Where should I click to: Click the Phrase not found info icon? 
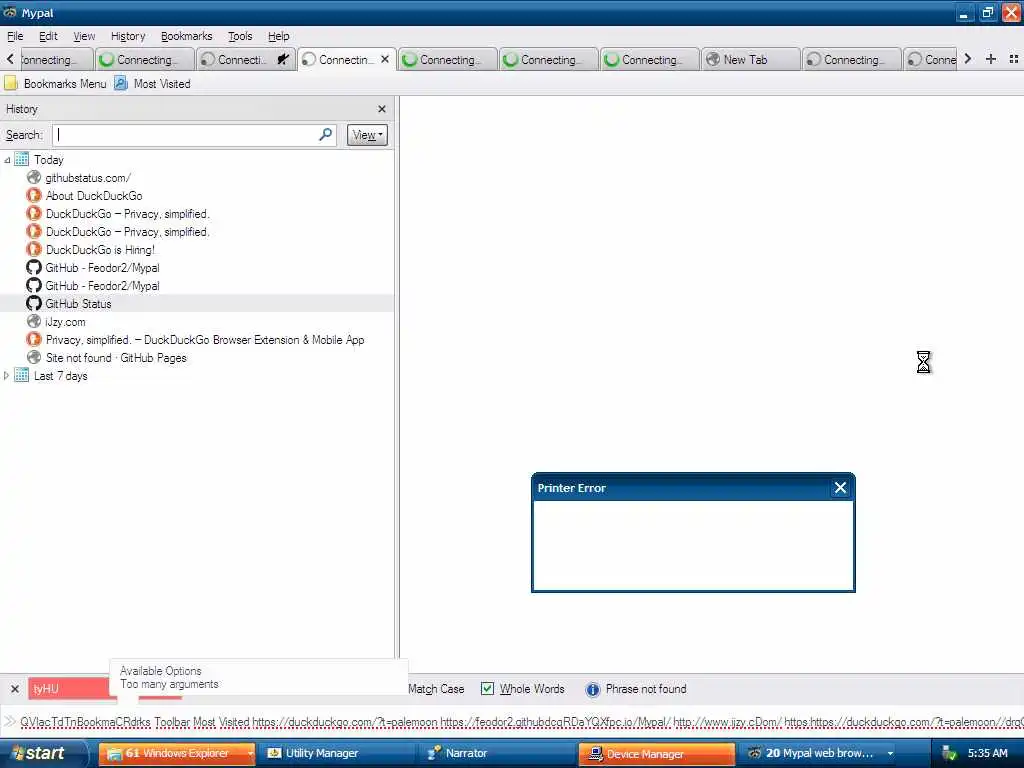(592, 689)
